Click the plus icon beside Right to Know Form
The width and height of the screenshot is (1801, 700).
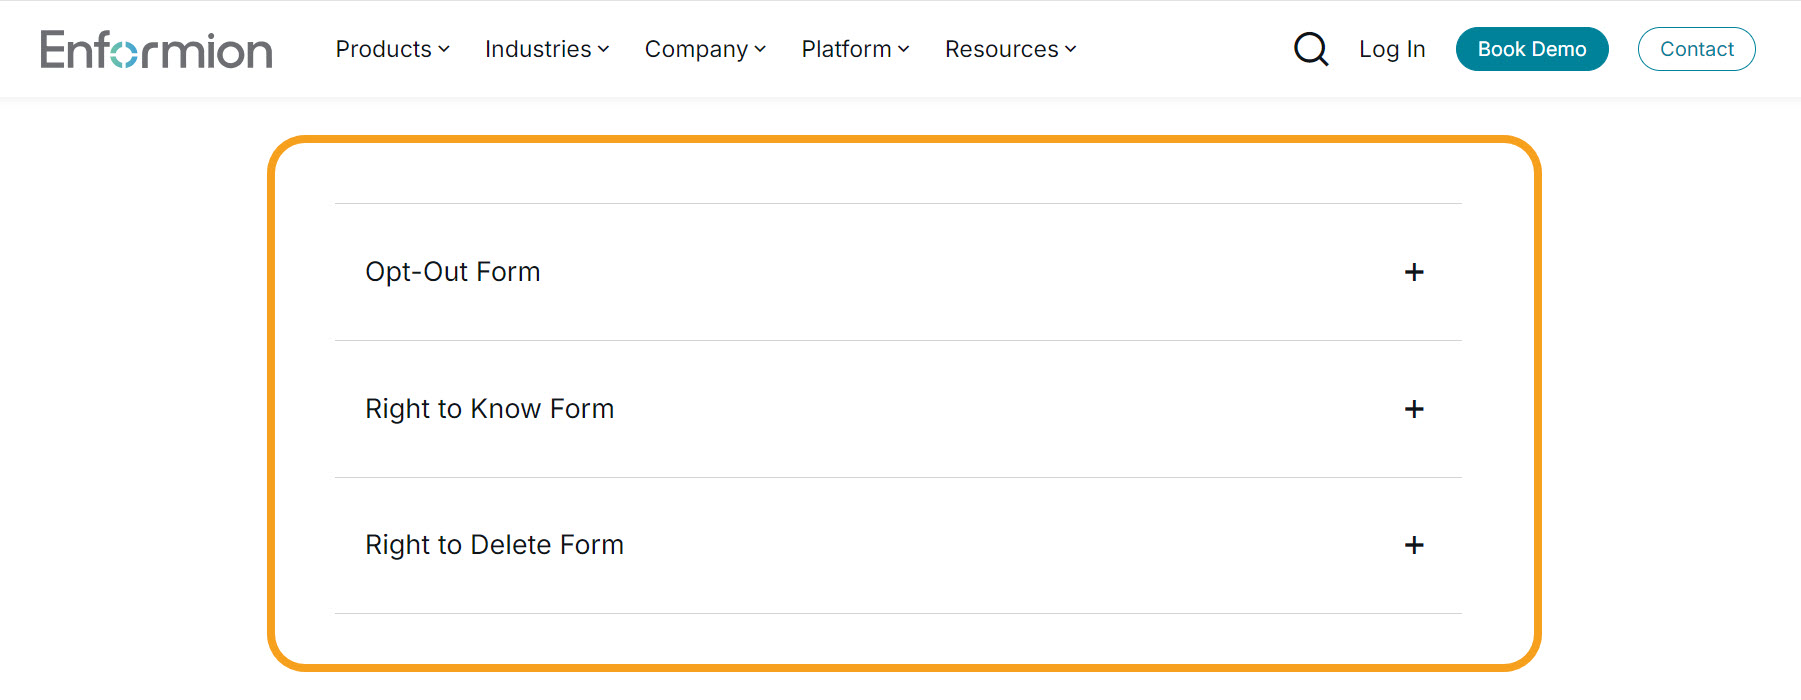(1414, 408)
